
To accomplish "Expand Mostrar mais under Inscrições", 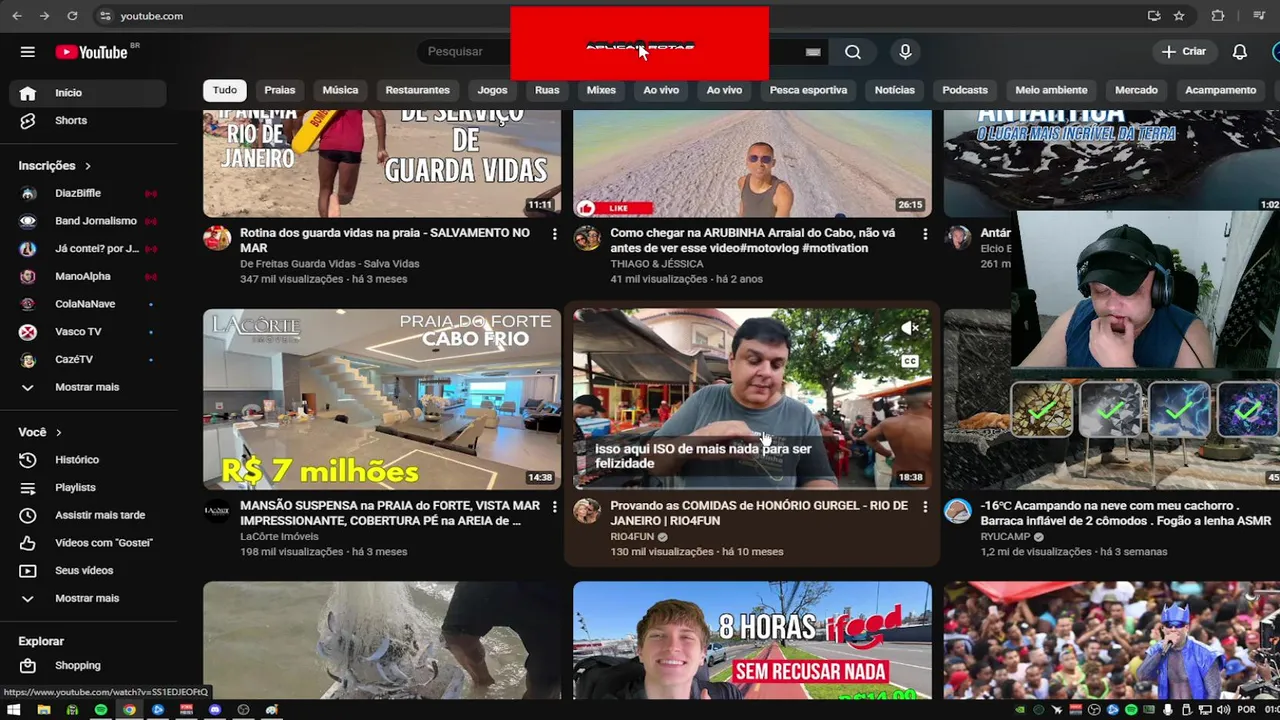I will click(88, 387).
